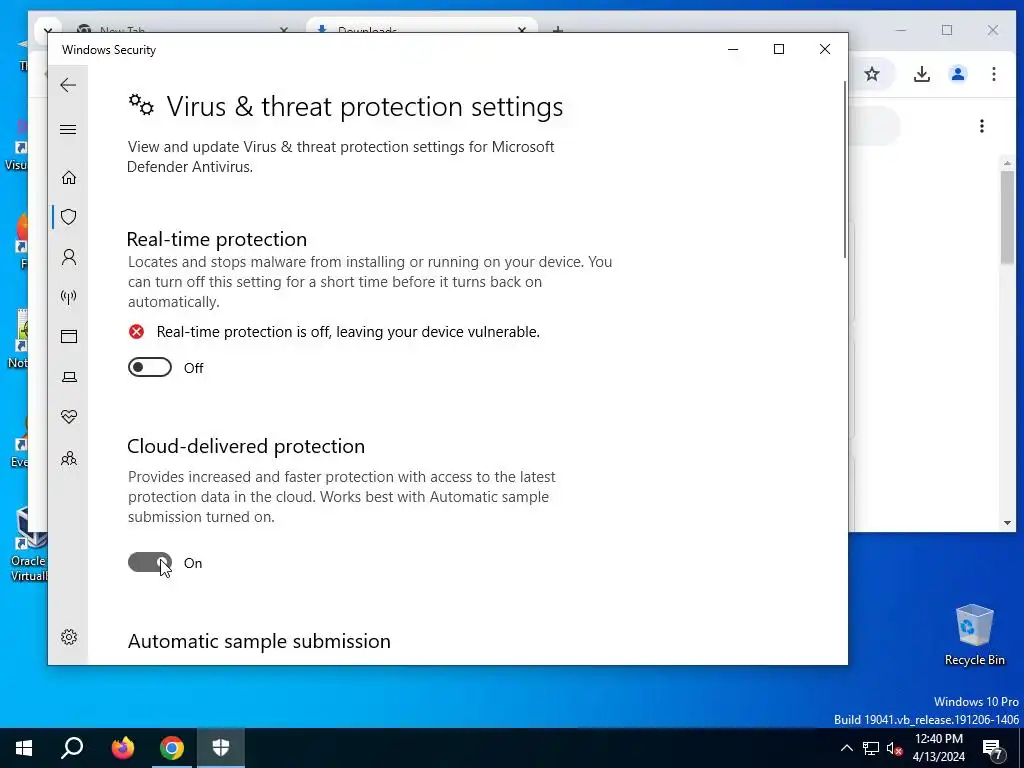Open taskbar clock and date
The width and height of the screenshot is (1024, 768).
click(x=938, y=748)
